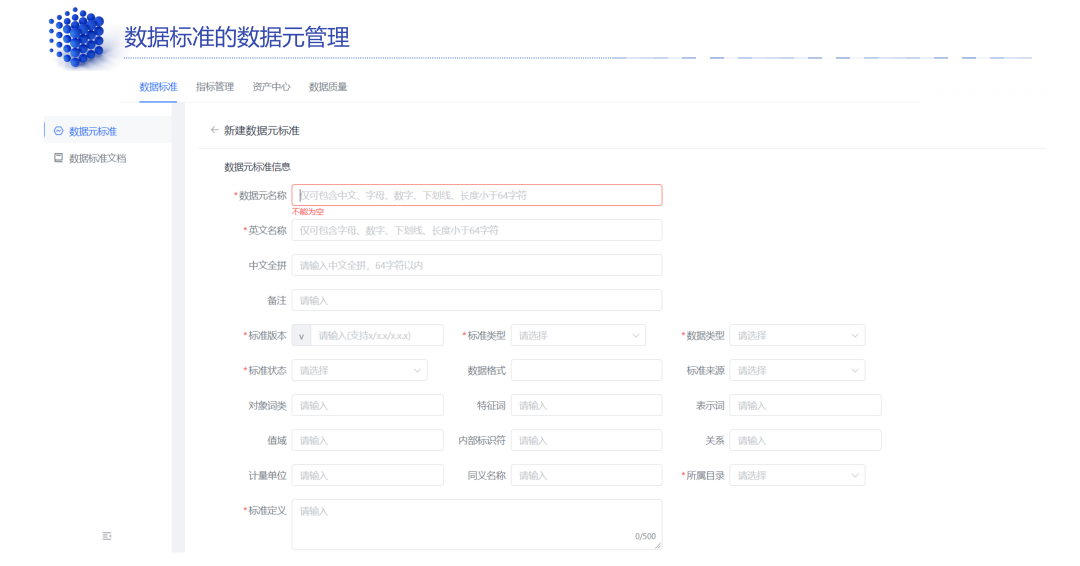1080x566 pixels.
Task: Switch to the 数据标准 tab
Action: pos(158,87)
